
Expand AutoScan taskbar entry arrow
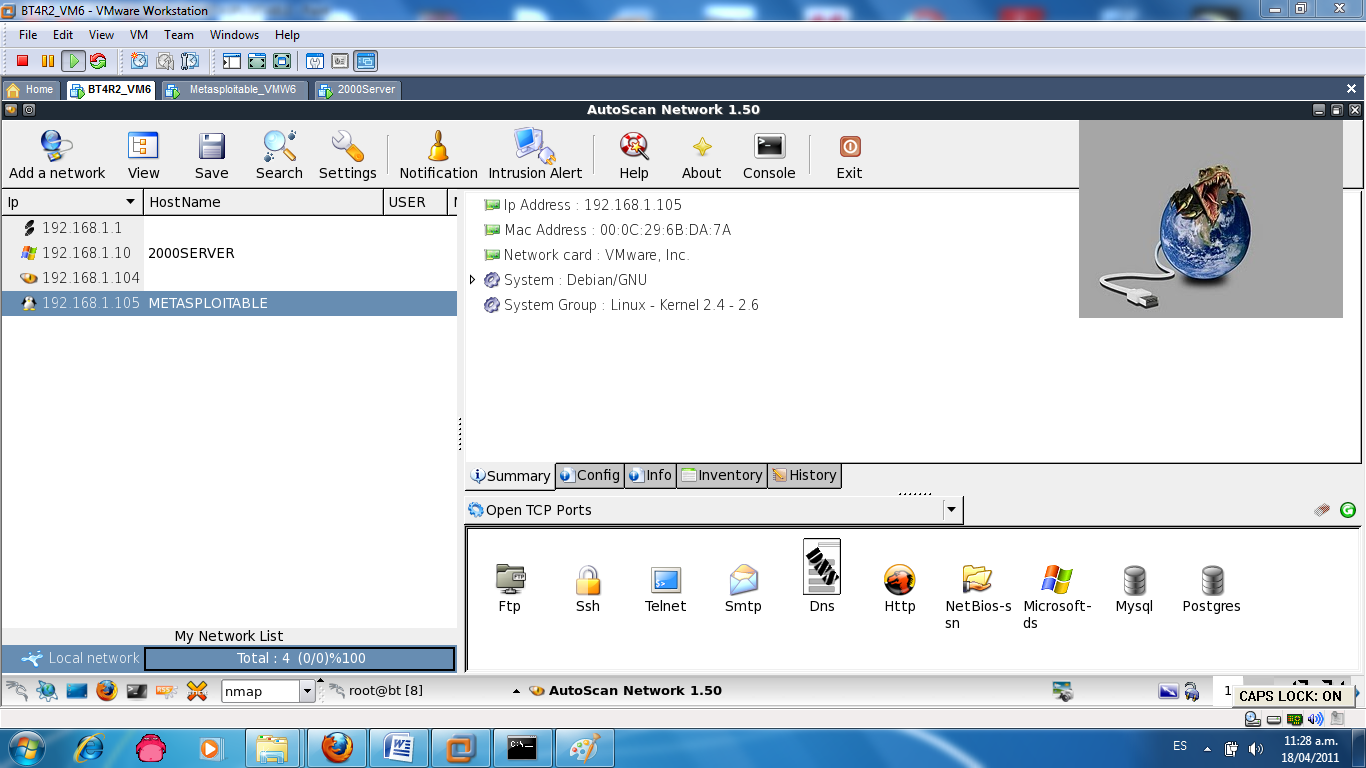pyautogui.click(x=516, y=691)
